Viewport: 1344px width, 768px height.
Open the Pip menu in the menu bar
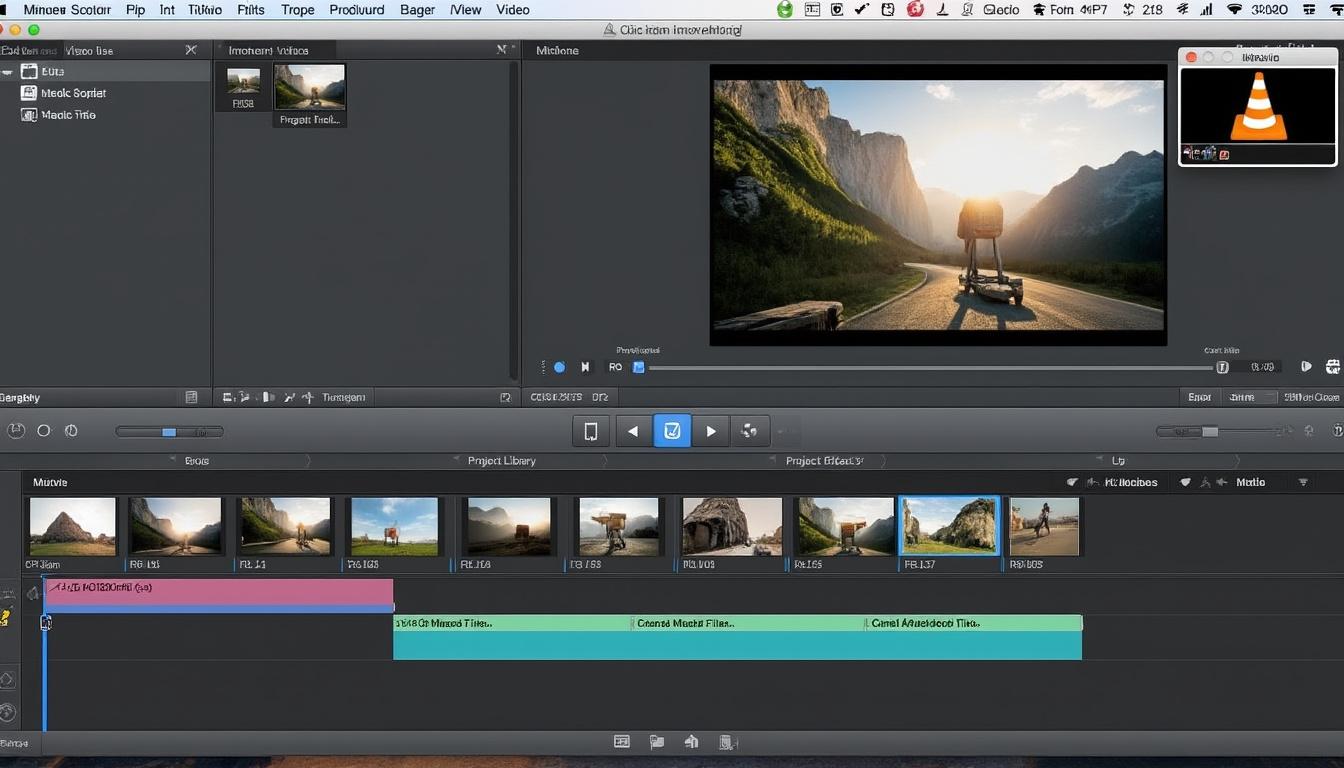coord(136,9)
